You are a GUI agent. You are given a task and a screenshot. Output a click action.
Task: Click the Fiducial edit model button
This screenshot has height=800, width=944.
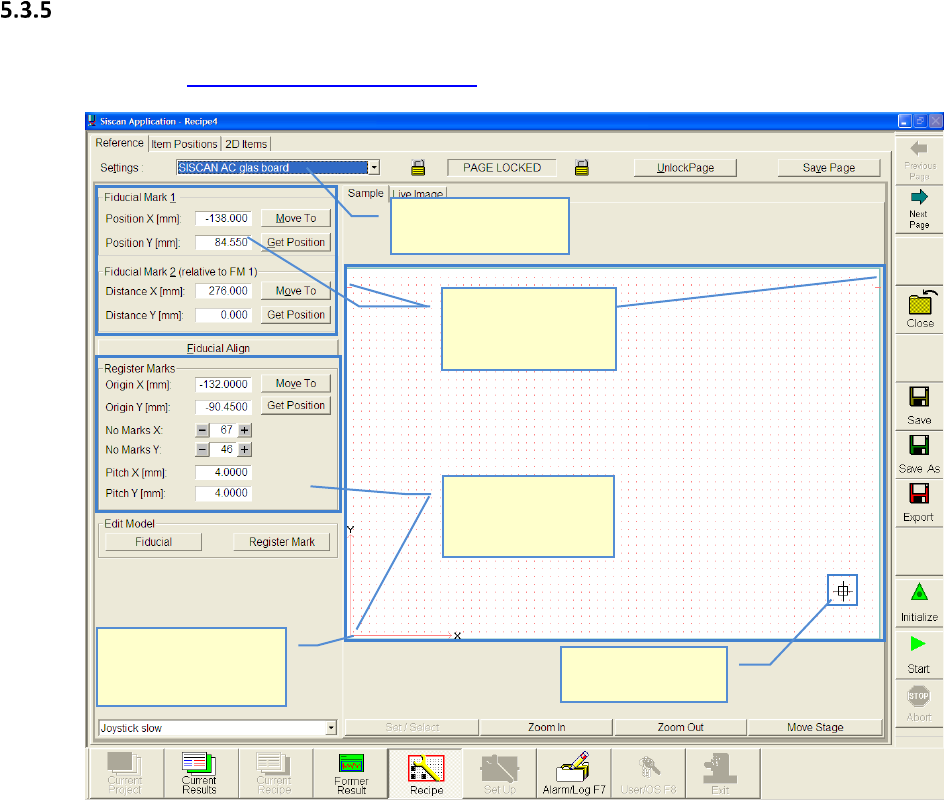[154, 542]
